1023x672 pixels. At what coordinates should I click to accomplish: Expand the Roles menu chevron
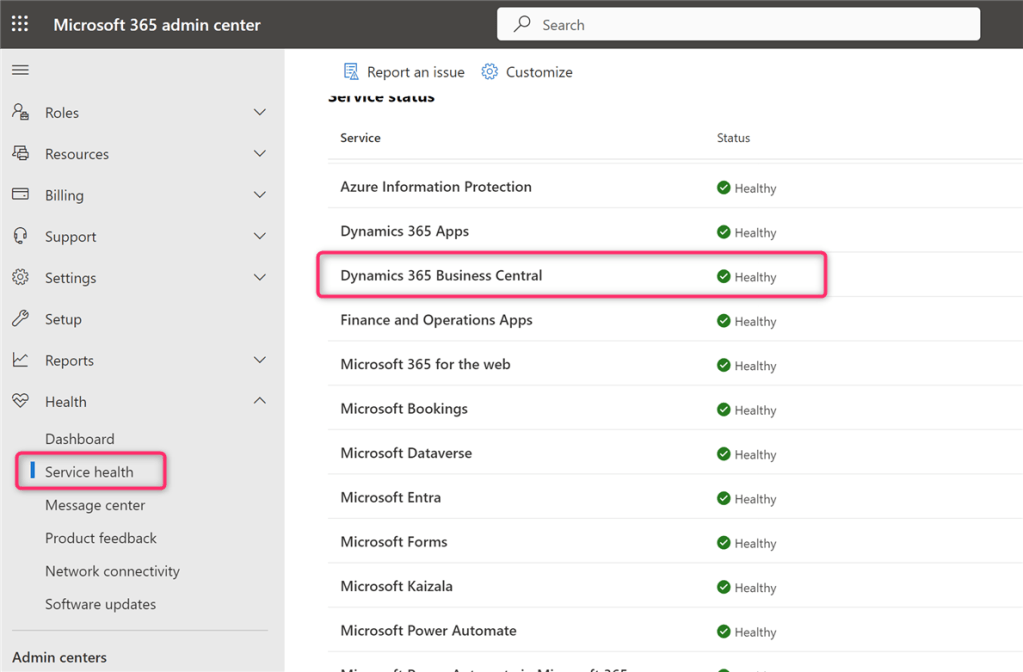[x=260, y=112]
